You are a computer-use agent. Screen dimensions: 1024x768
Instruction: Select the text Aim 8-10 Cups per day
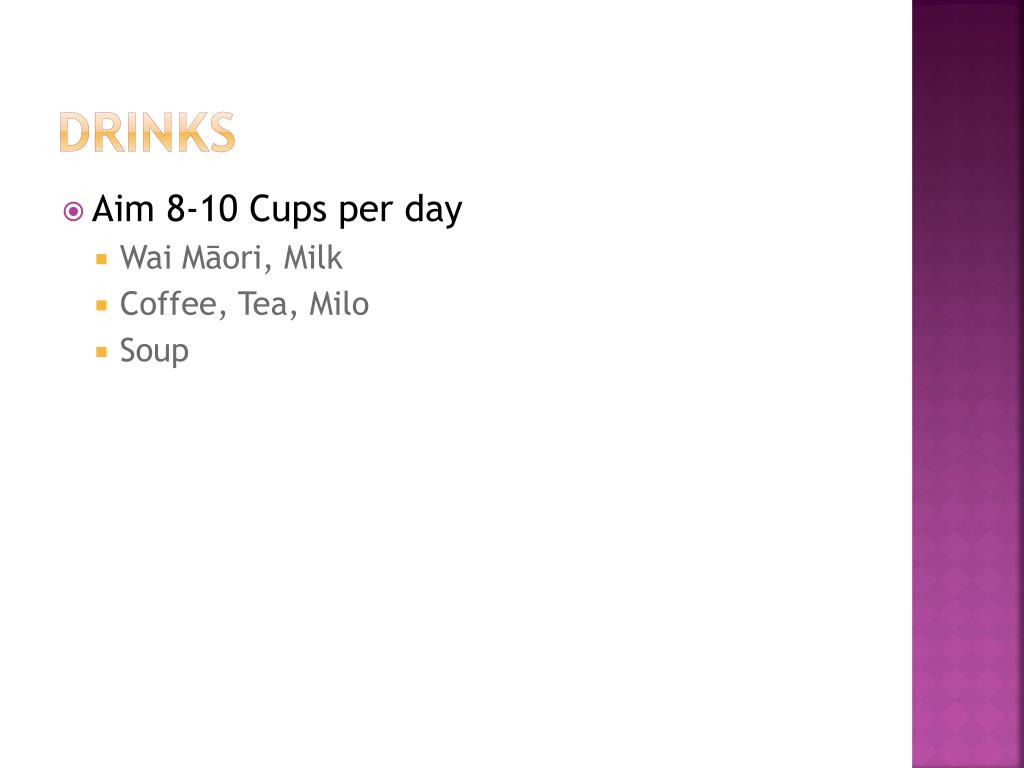click(277, 210)
